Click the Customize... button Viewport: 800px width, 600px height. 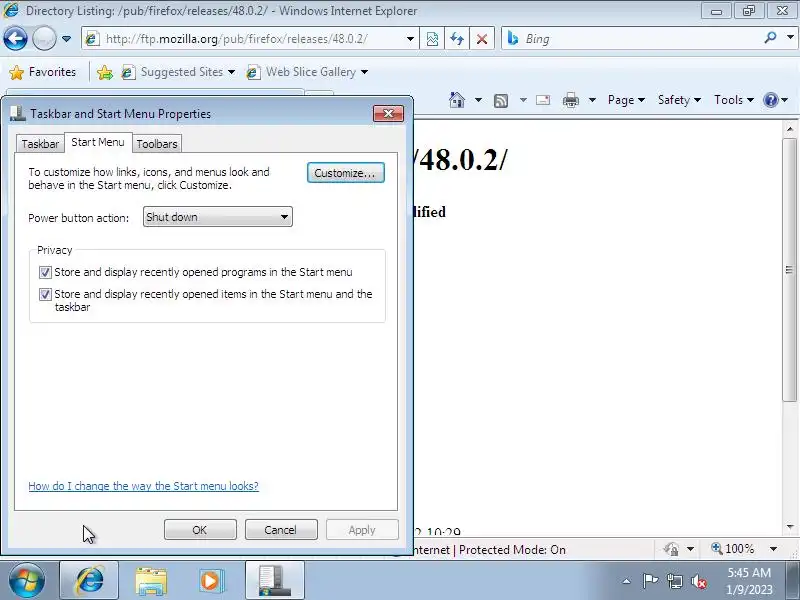(345, 173)
